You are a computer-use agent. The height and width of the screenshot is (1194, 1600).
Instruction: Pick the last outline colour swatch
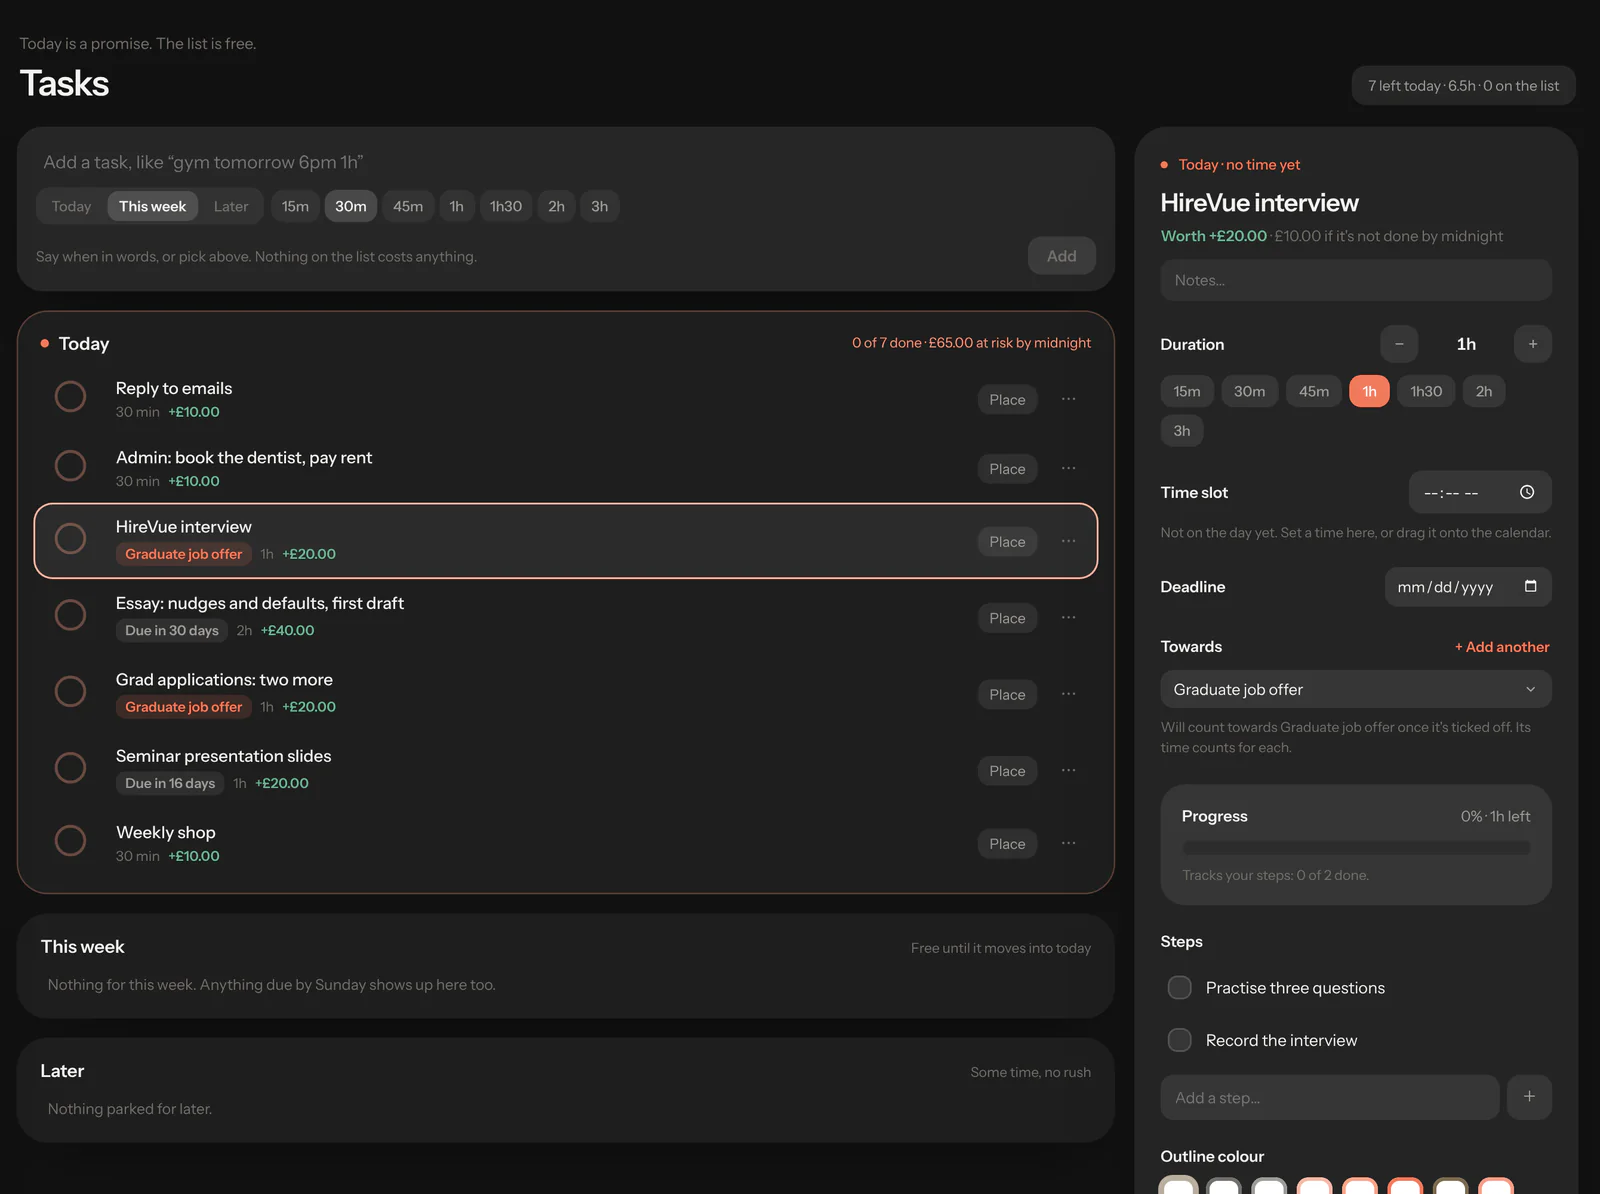tap(1496, 1186)
